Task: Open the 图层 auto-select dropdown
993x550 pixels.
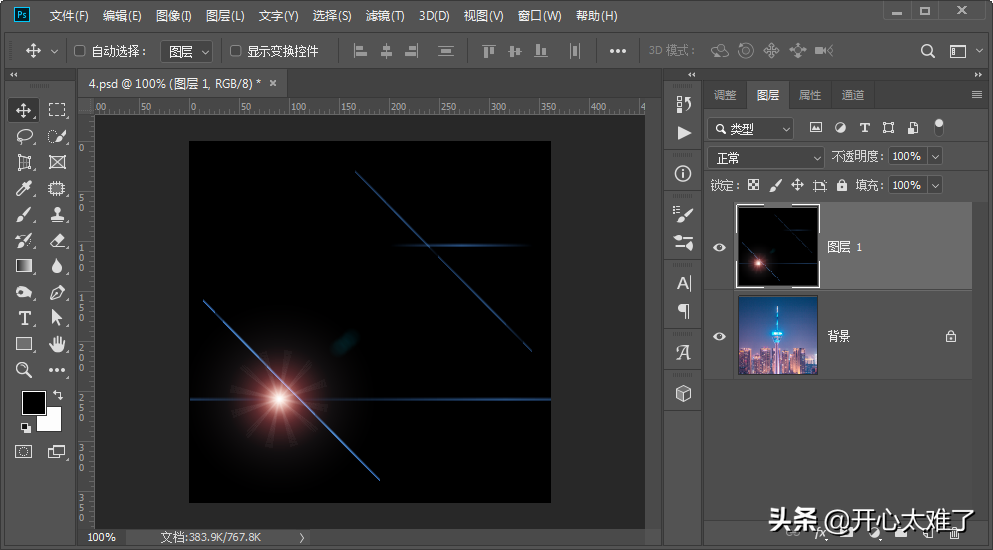Action: (x=186, y=51)
